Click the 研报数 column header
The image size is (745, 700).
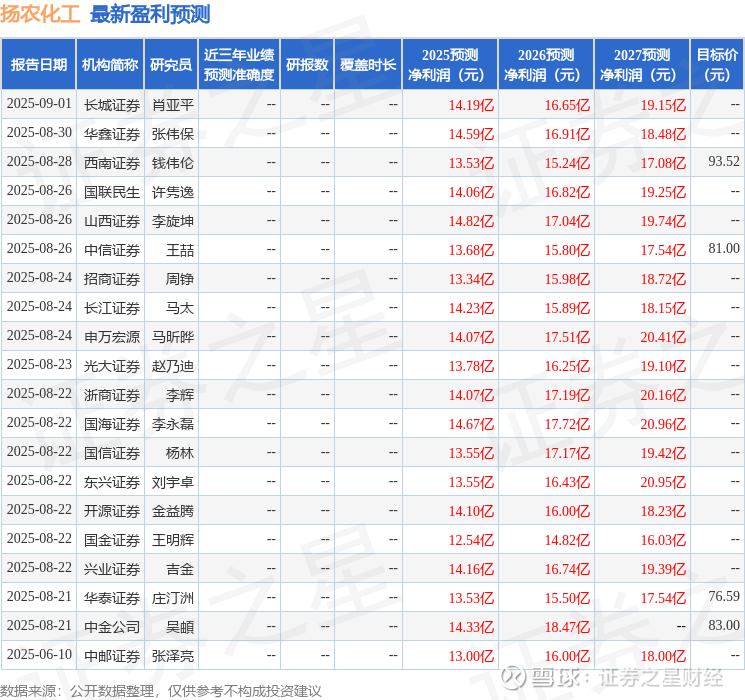[307, 65]
